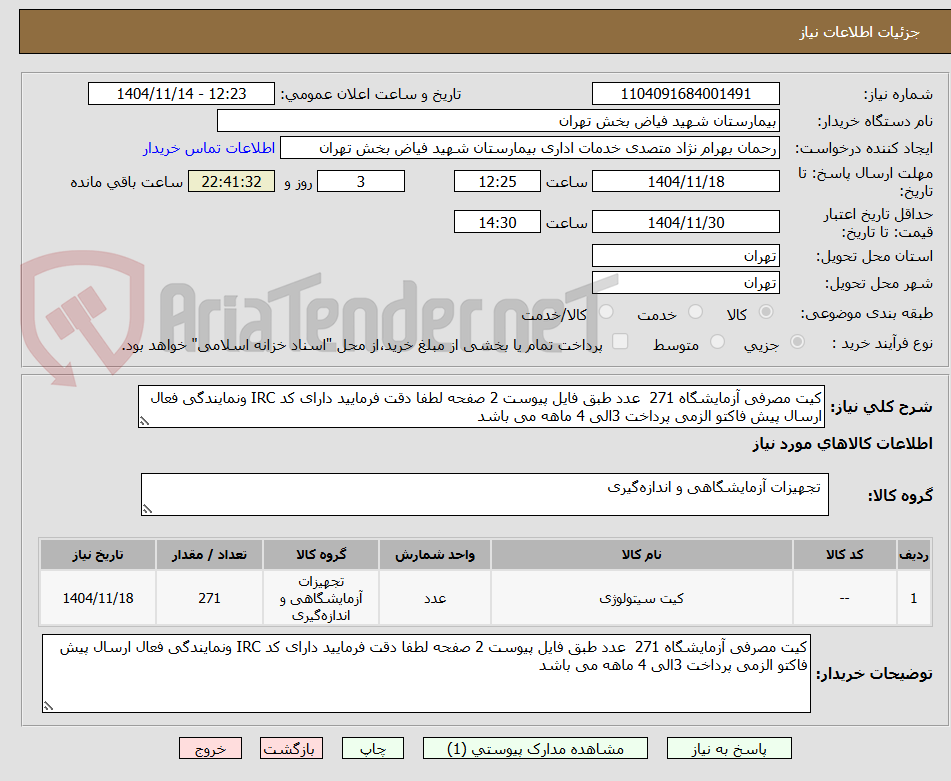Click the 1404/11/30 price validity date field
The width and height of the screenshot is (951, 781).
(x=685, y=222)
